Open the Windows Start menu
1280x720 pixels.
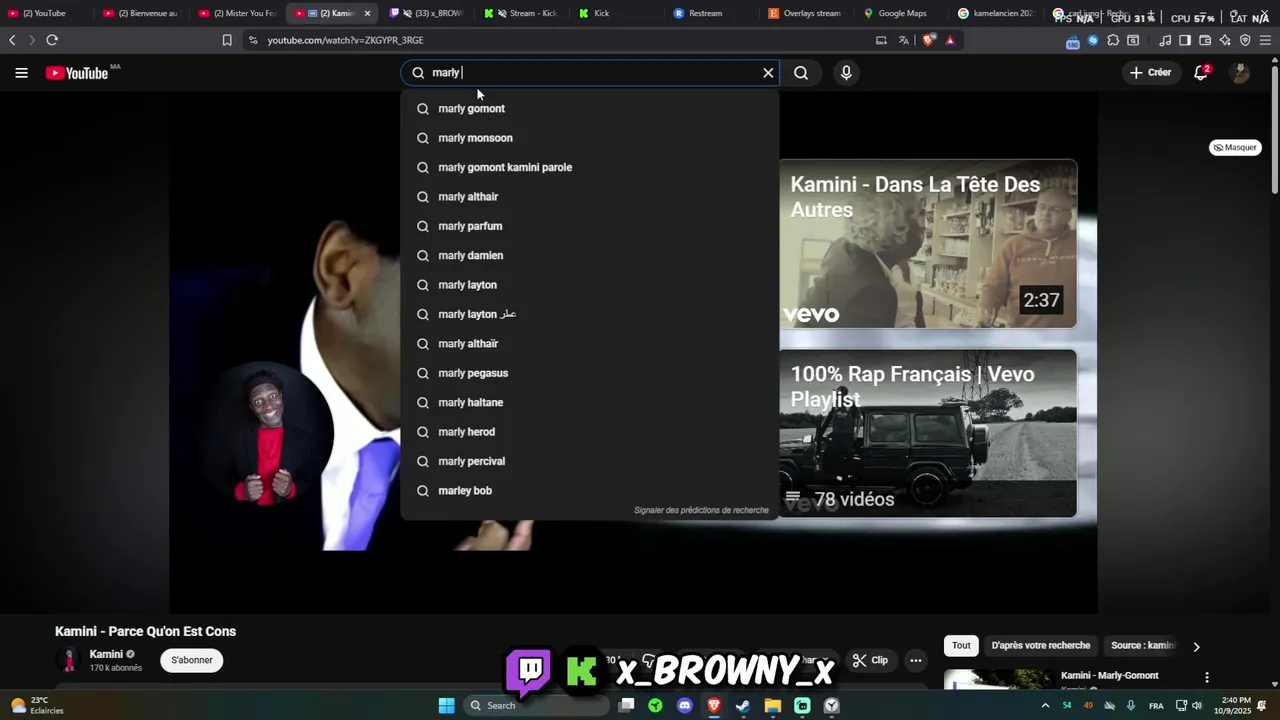[x=446, y=705]
